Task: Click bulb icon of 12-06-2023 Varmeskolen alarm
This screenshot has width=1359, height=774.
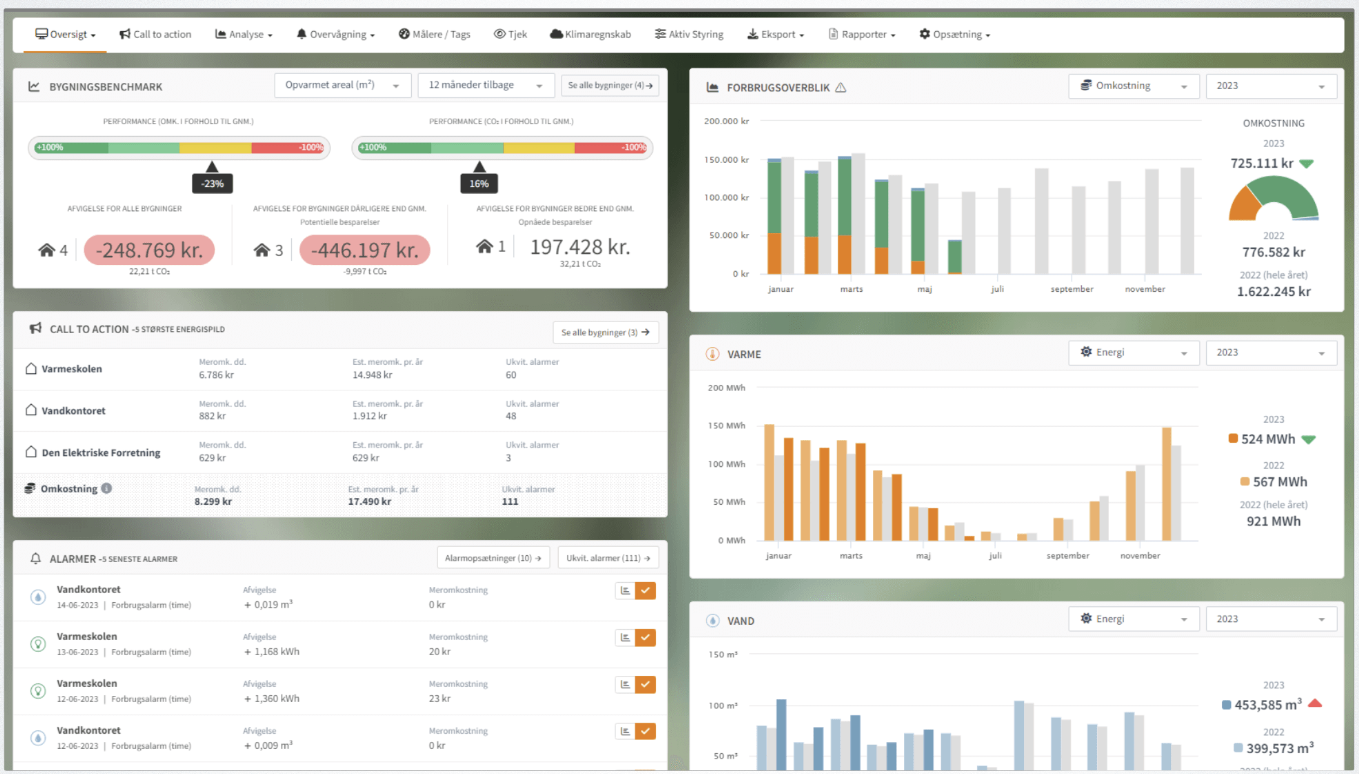Action: [x=38, y=691]
